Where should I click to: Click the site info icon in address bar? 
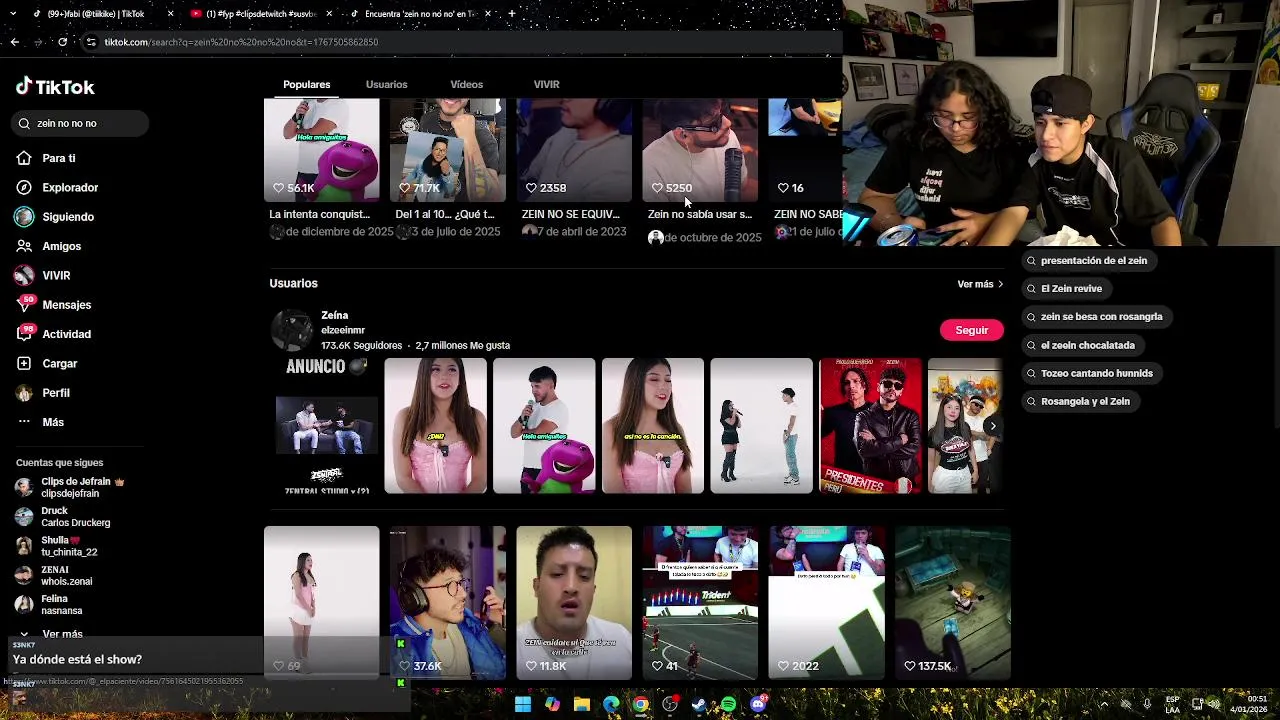tap(91, 42)
